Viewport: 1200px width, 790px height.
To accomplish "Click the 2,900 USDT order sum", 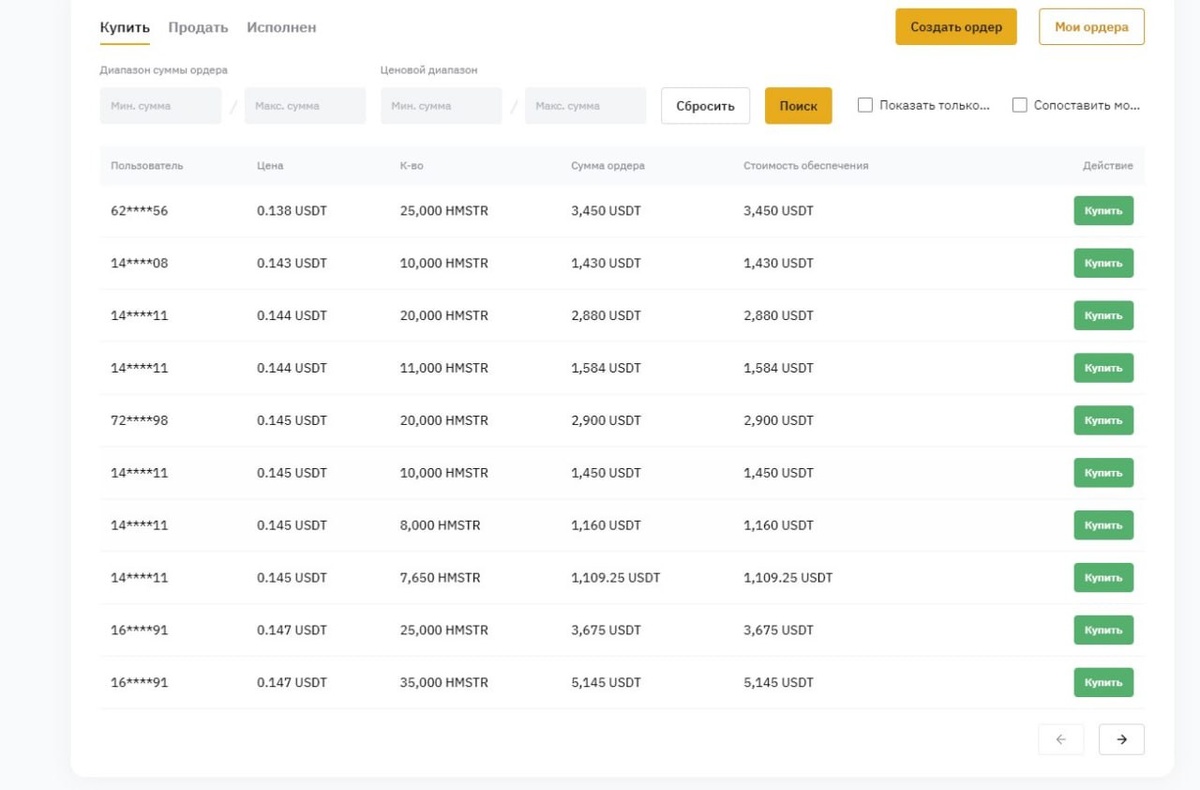I will point(606,420).
